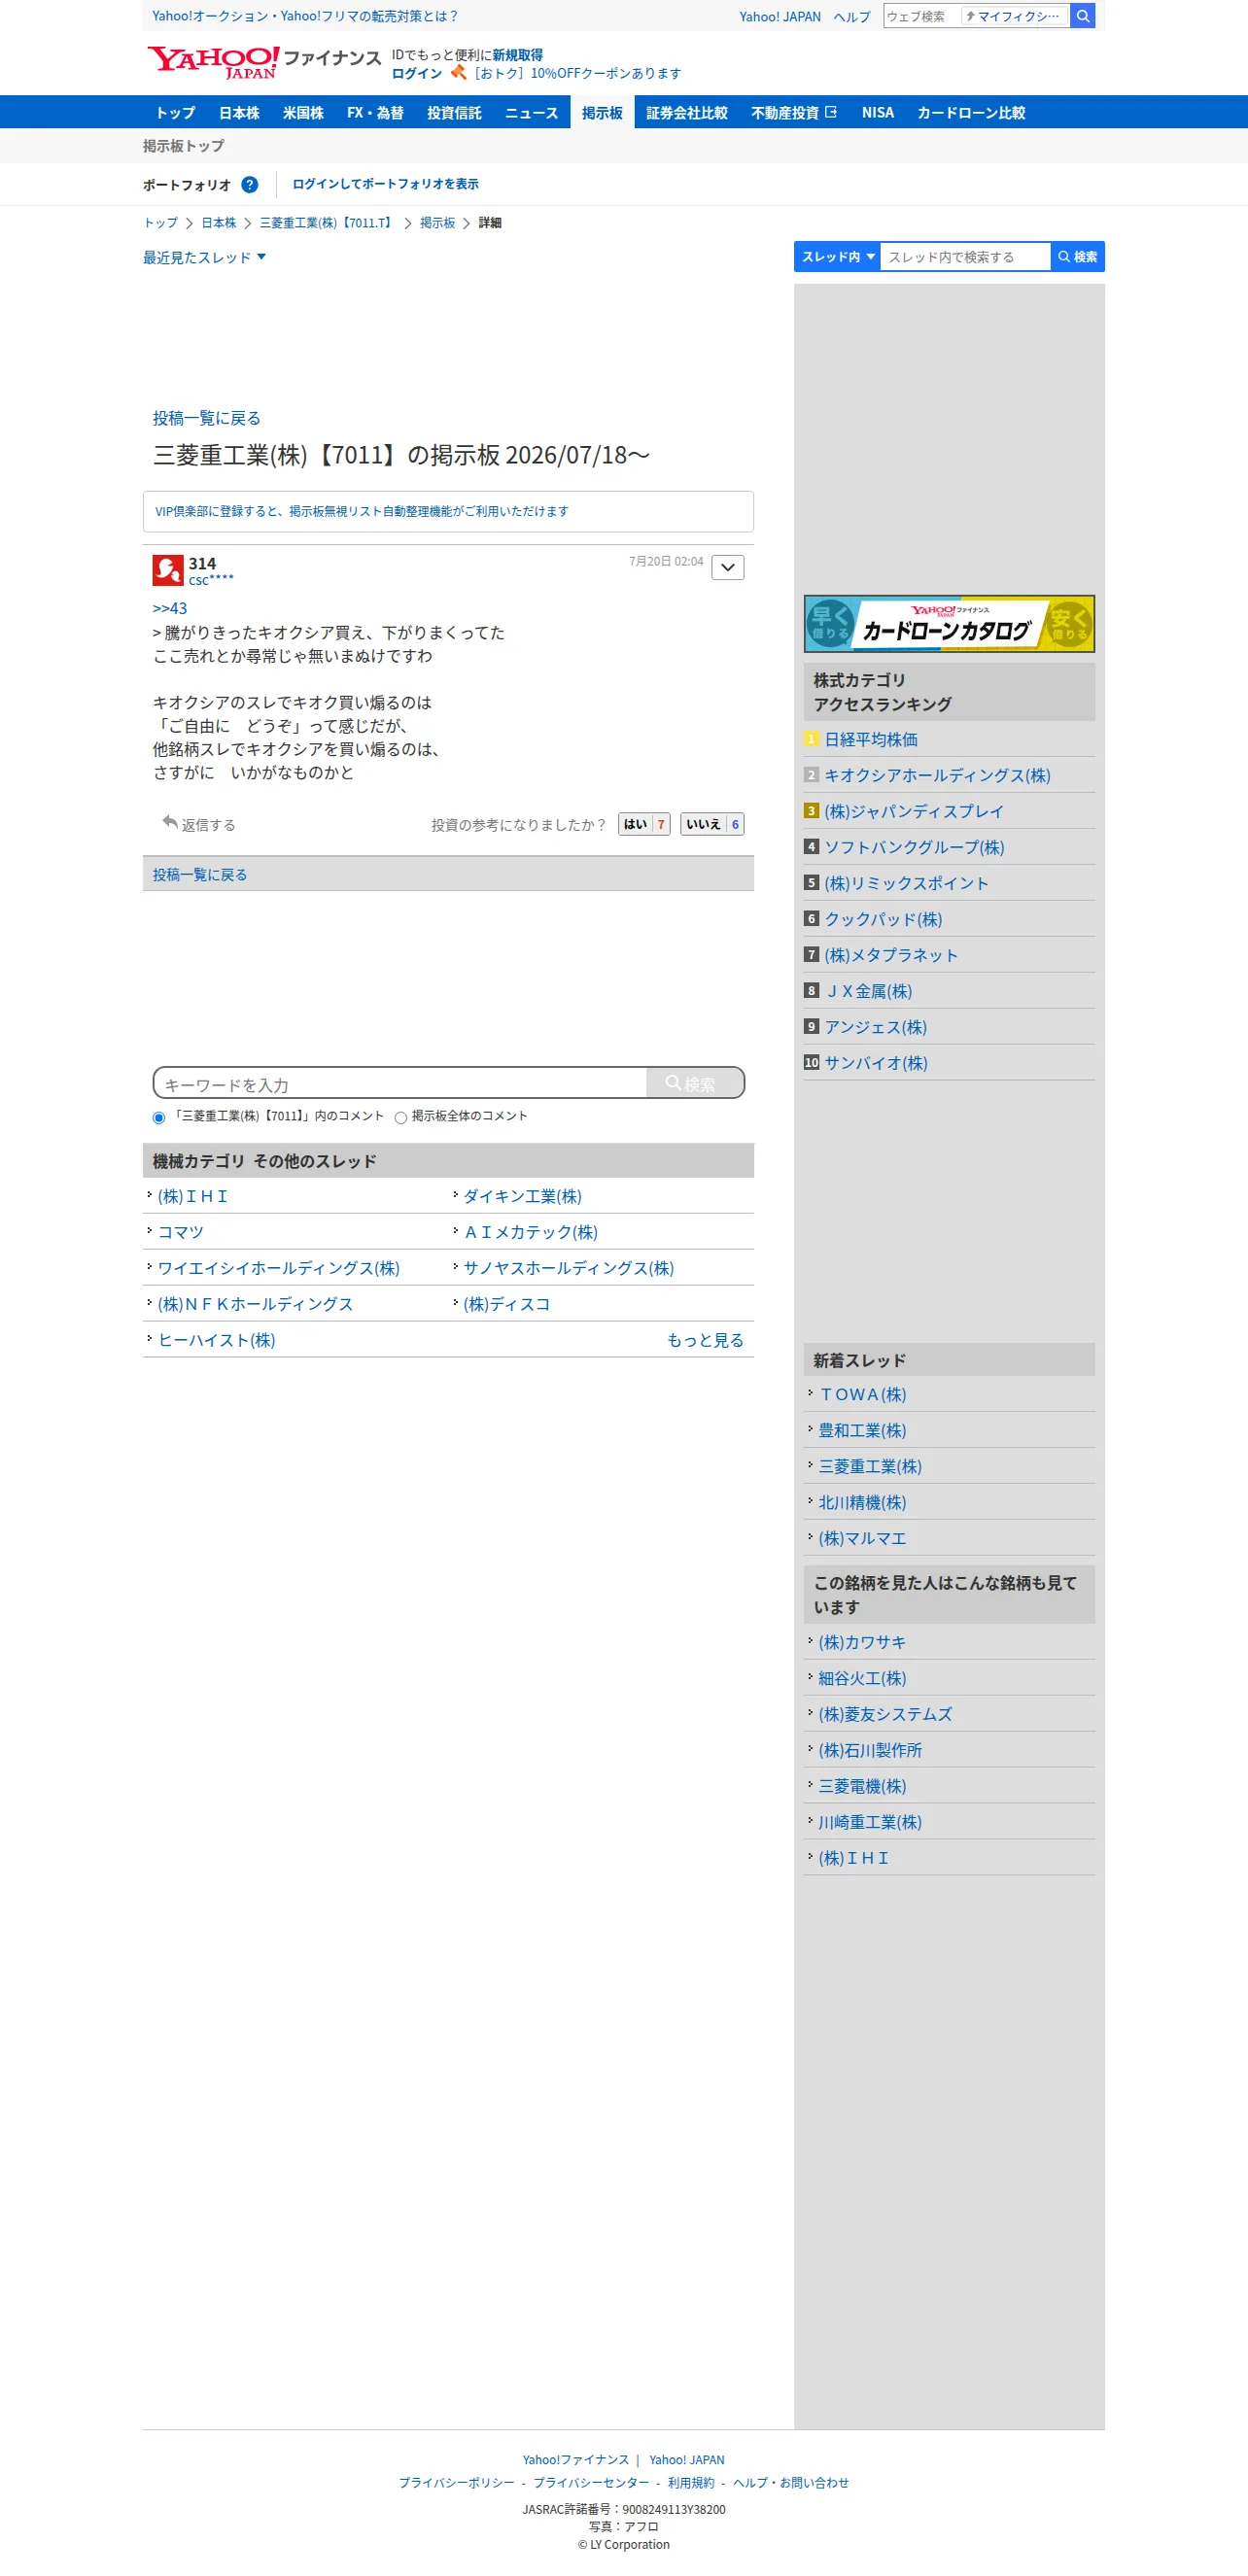Click 投稿一覧に戻る below the post
Screen dimensions: 1248x2576
pyautogui.click(x=200, y=875)
